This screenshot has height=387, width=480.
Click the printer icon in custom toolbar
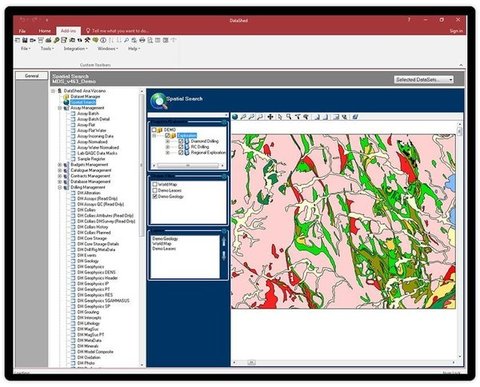pos(142,40)
